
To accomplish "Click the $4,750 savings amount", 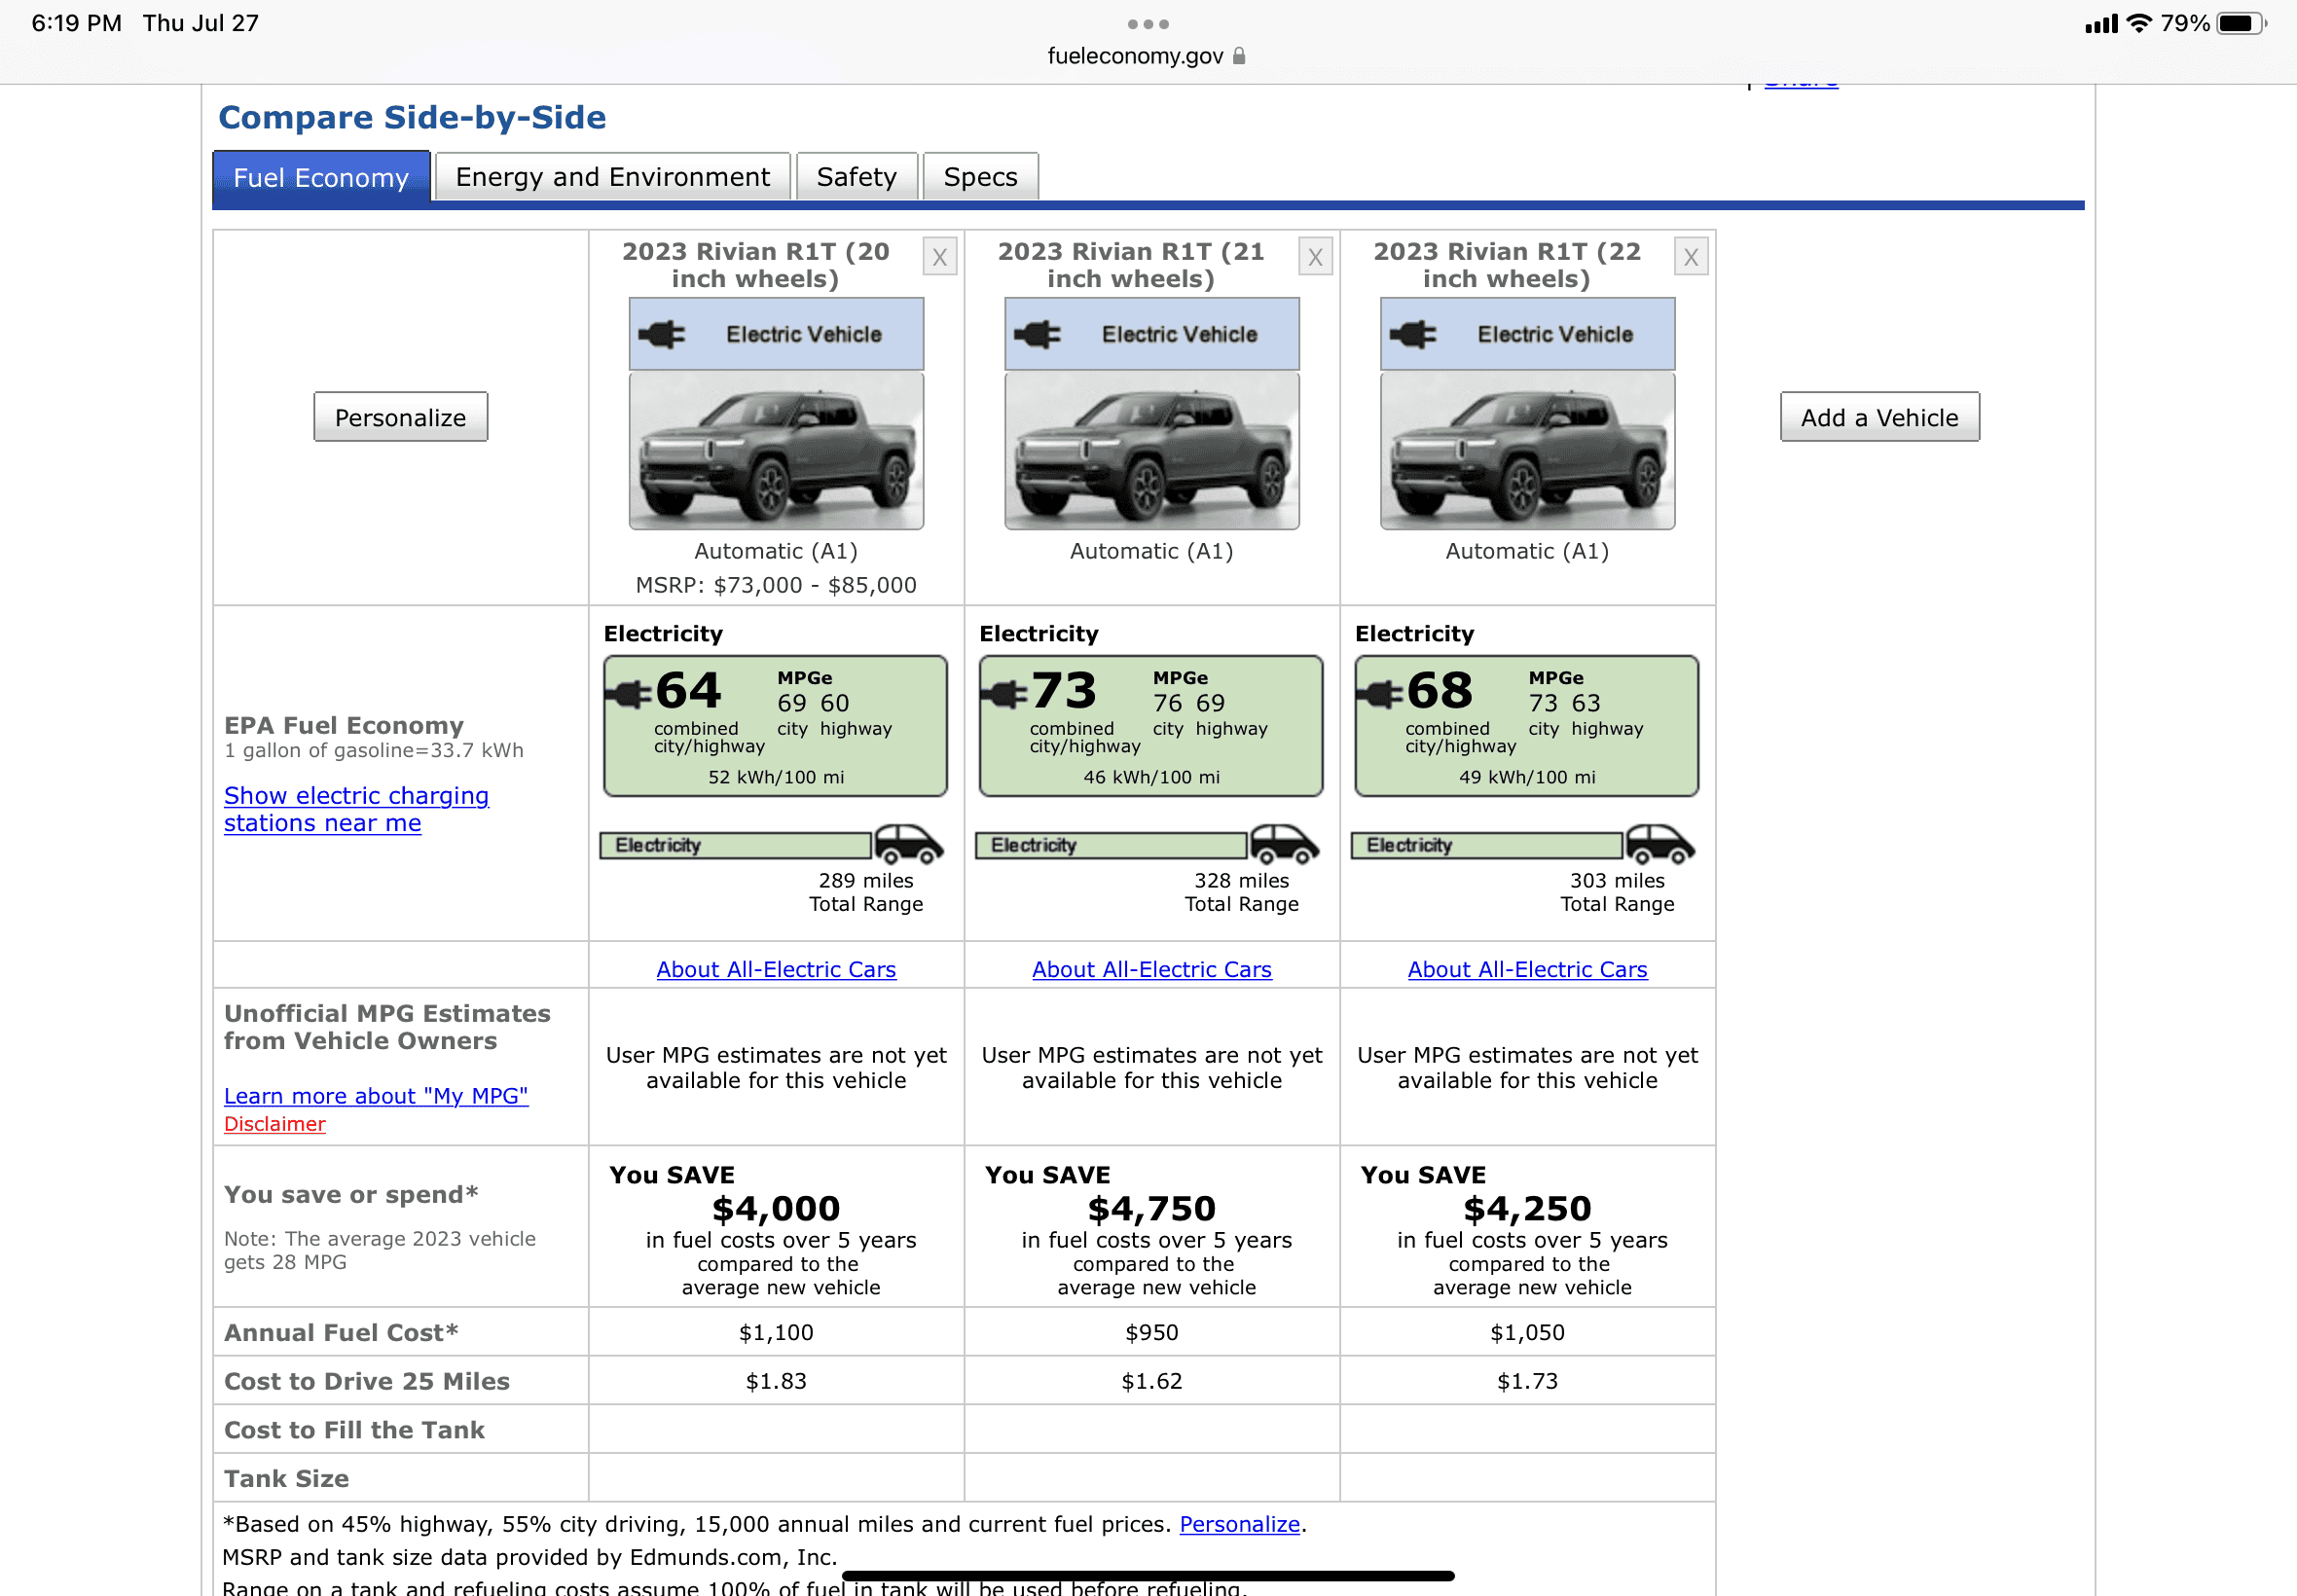I will [1152, 1209].
